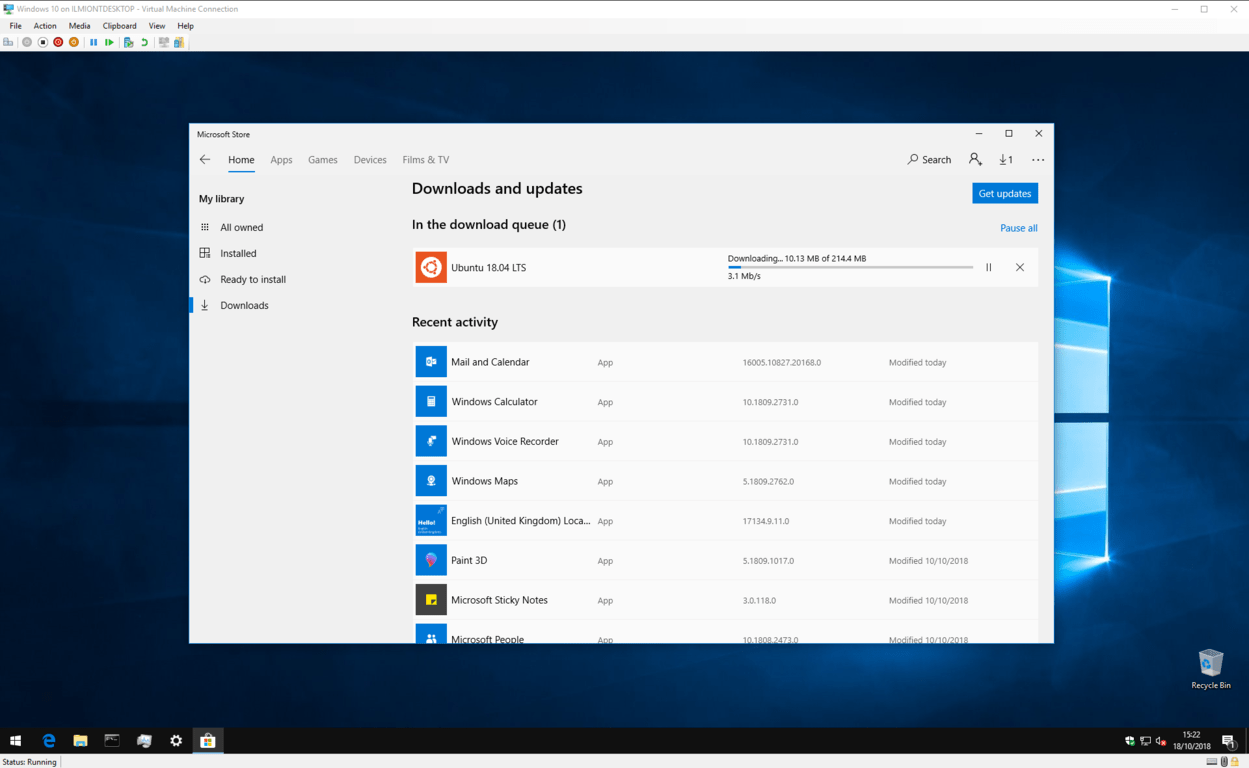Click the Windows Voice Recorder app icon
Screen dimensions: 1249x768
tap(431, 441)
